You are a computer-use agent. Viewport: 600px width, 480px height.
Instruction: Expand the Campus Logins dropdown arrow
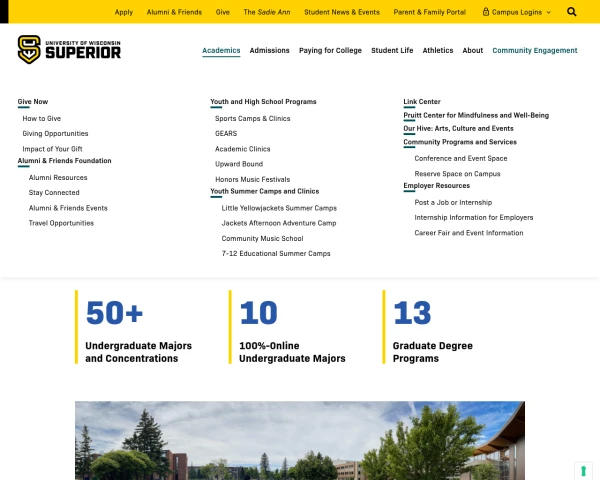click(549, 12)
